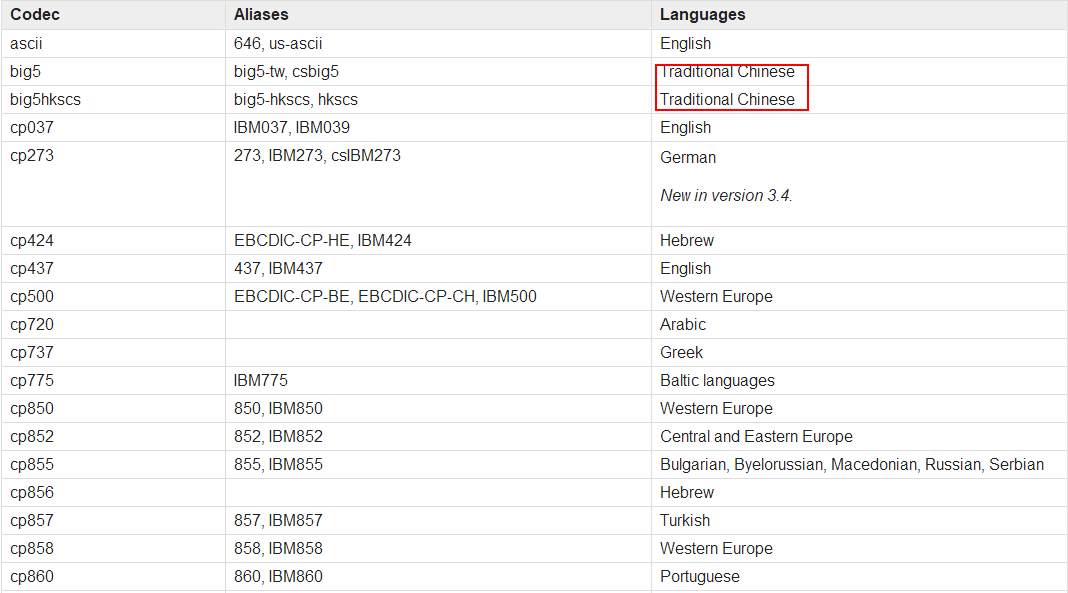Click the Languages column header
The image size is (1068, 593).
702,15
